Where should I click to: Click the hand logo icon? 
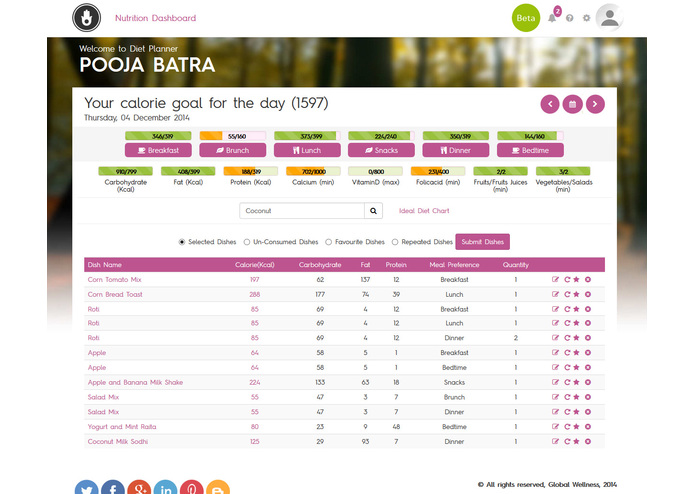click(x=86, y=18)
